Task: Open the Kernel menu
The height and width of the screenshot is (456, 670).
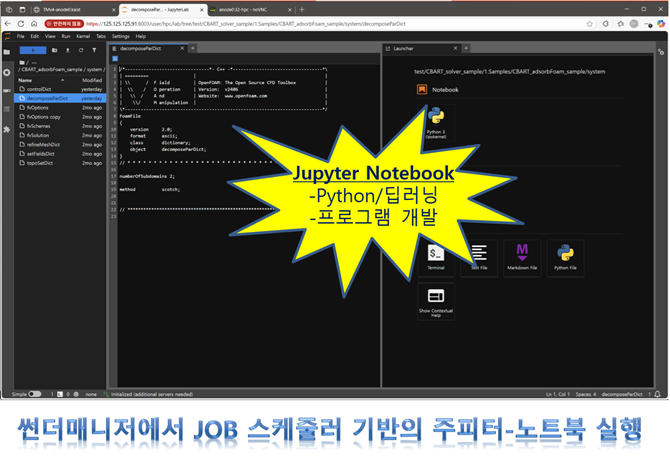Action: click(83, 36)
